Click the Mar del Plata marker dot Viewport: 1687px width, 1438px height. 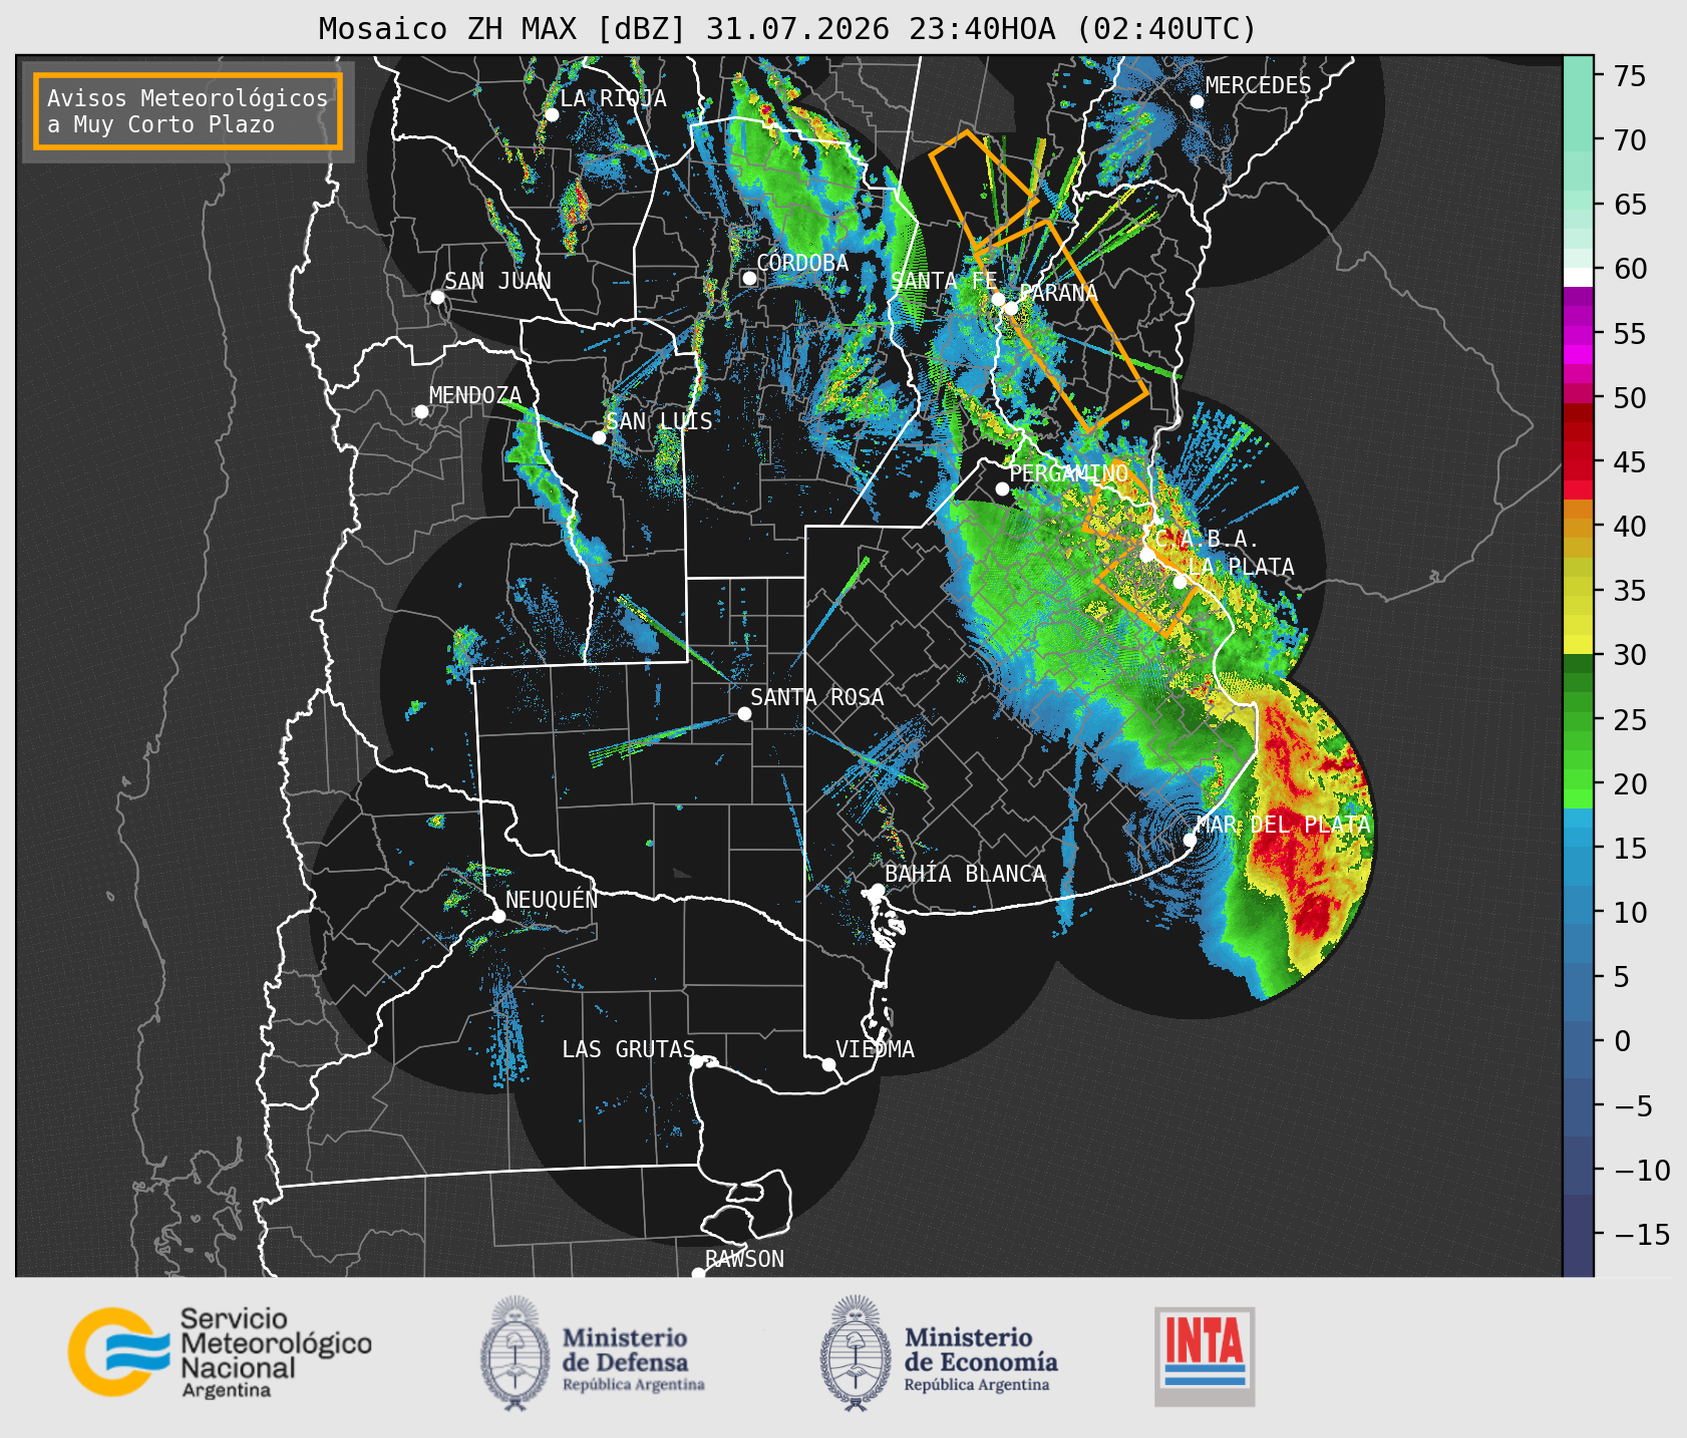[x=1189, y=840]
